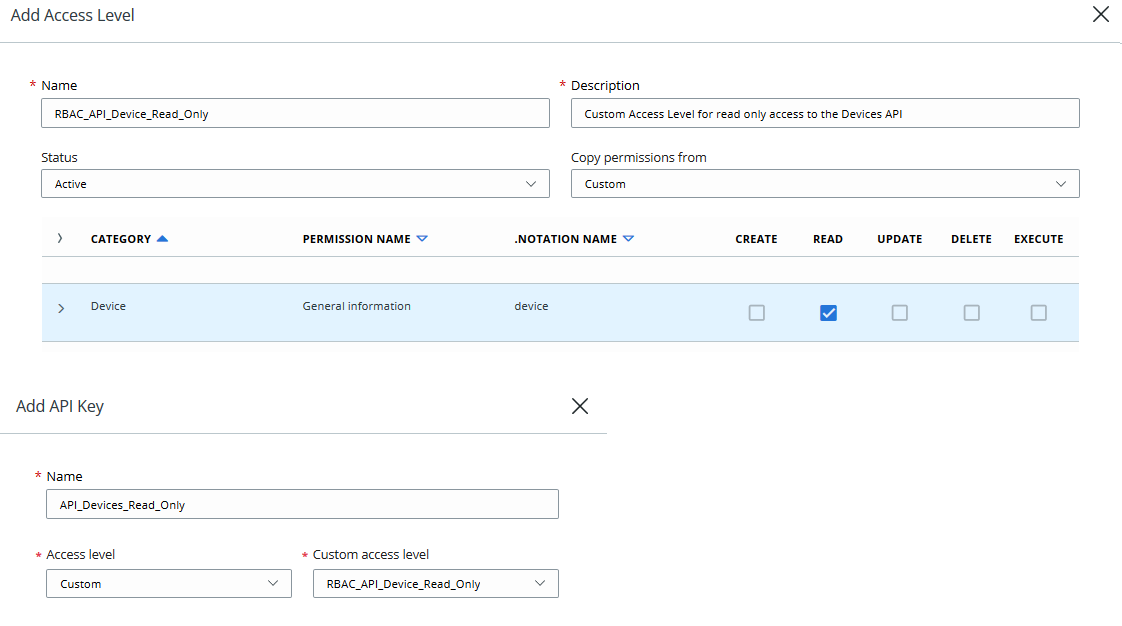The width and height of the screenshot is (1122, 626).
Task: Expand all rows using header chevron
Action: (x=60, y=239)
